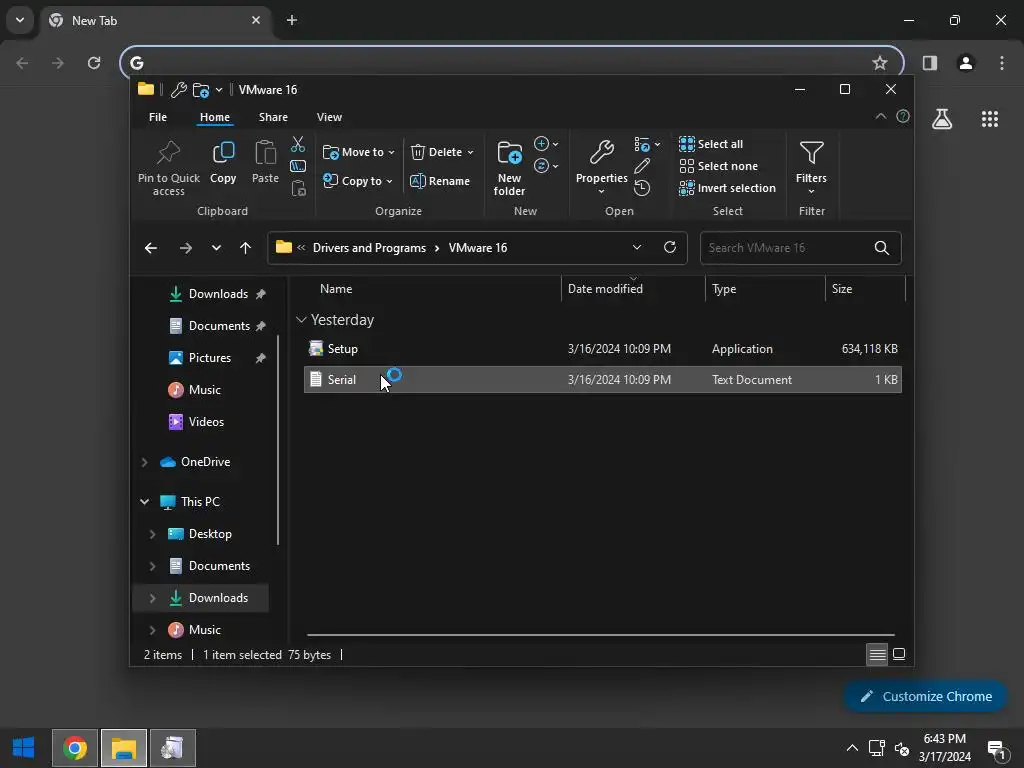Click the History clock icon in ribbon
Image resolution: width=1024 pixels, height=768 pixels.
coord(642,188)
